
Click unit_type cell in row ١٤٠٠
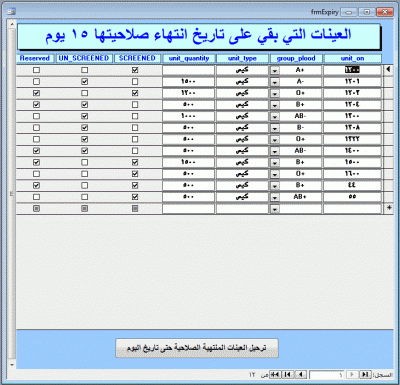point(242,151)
